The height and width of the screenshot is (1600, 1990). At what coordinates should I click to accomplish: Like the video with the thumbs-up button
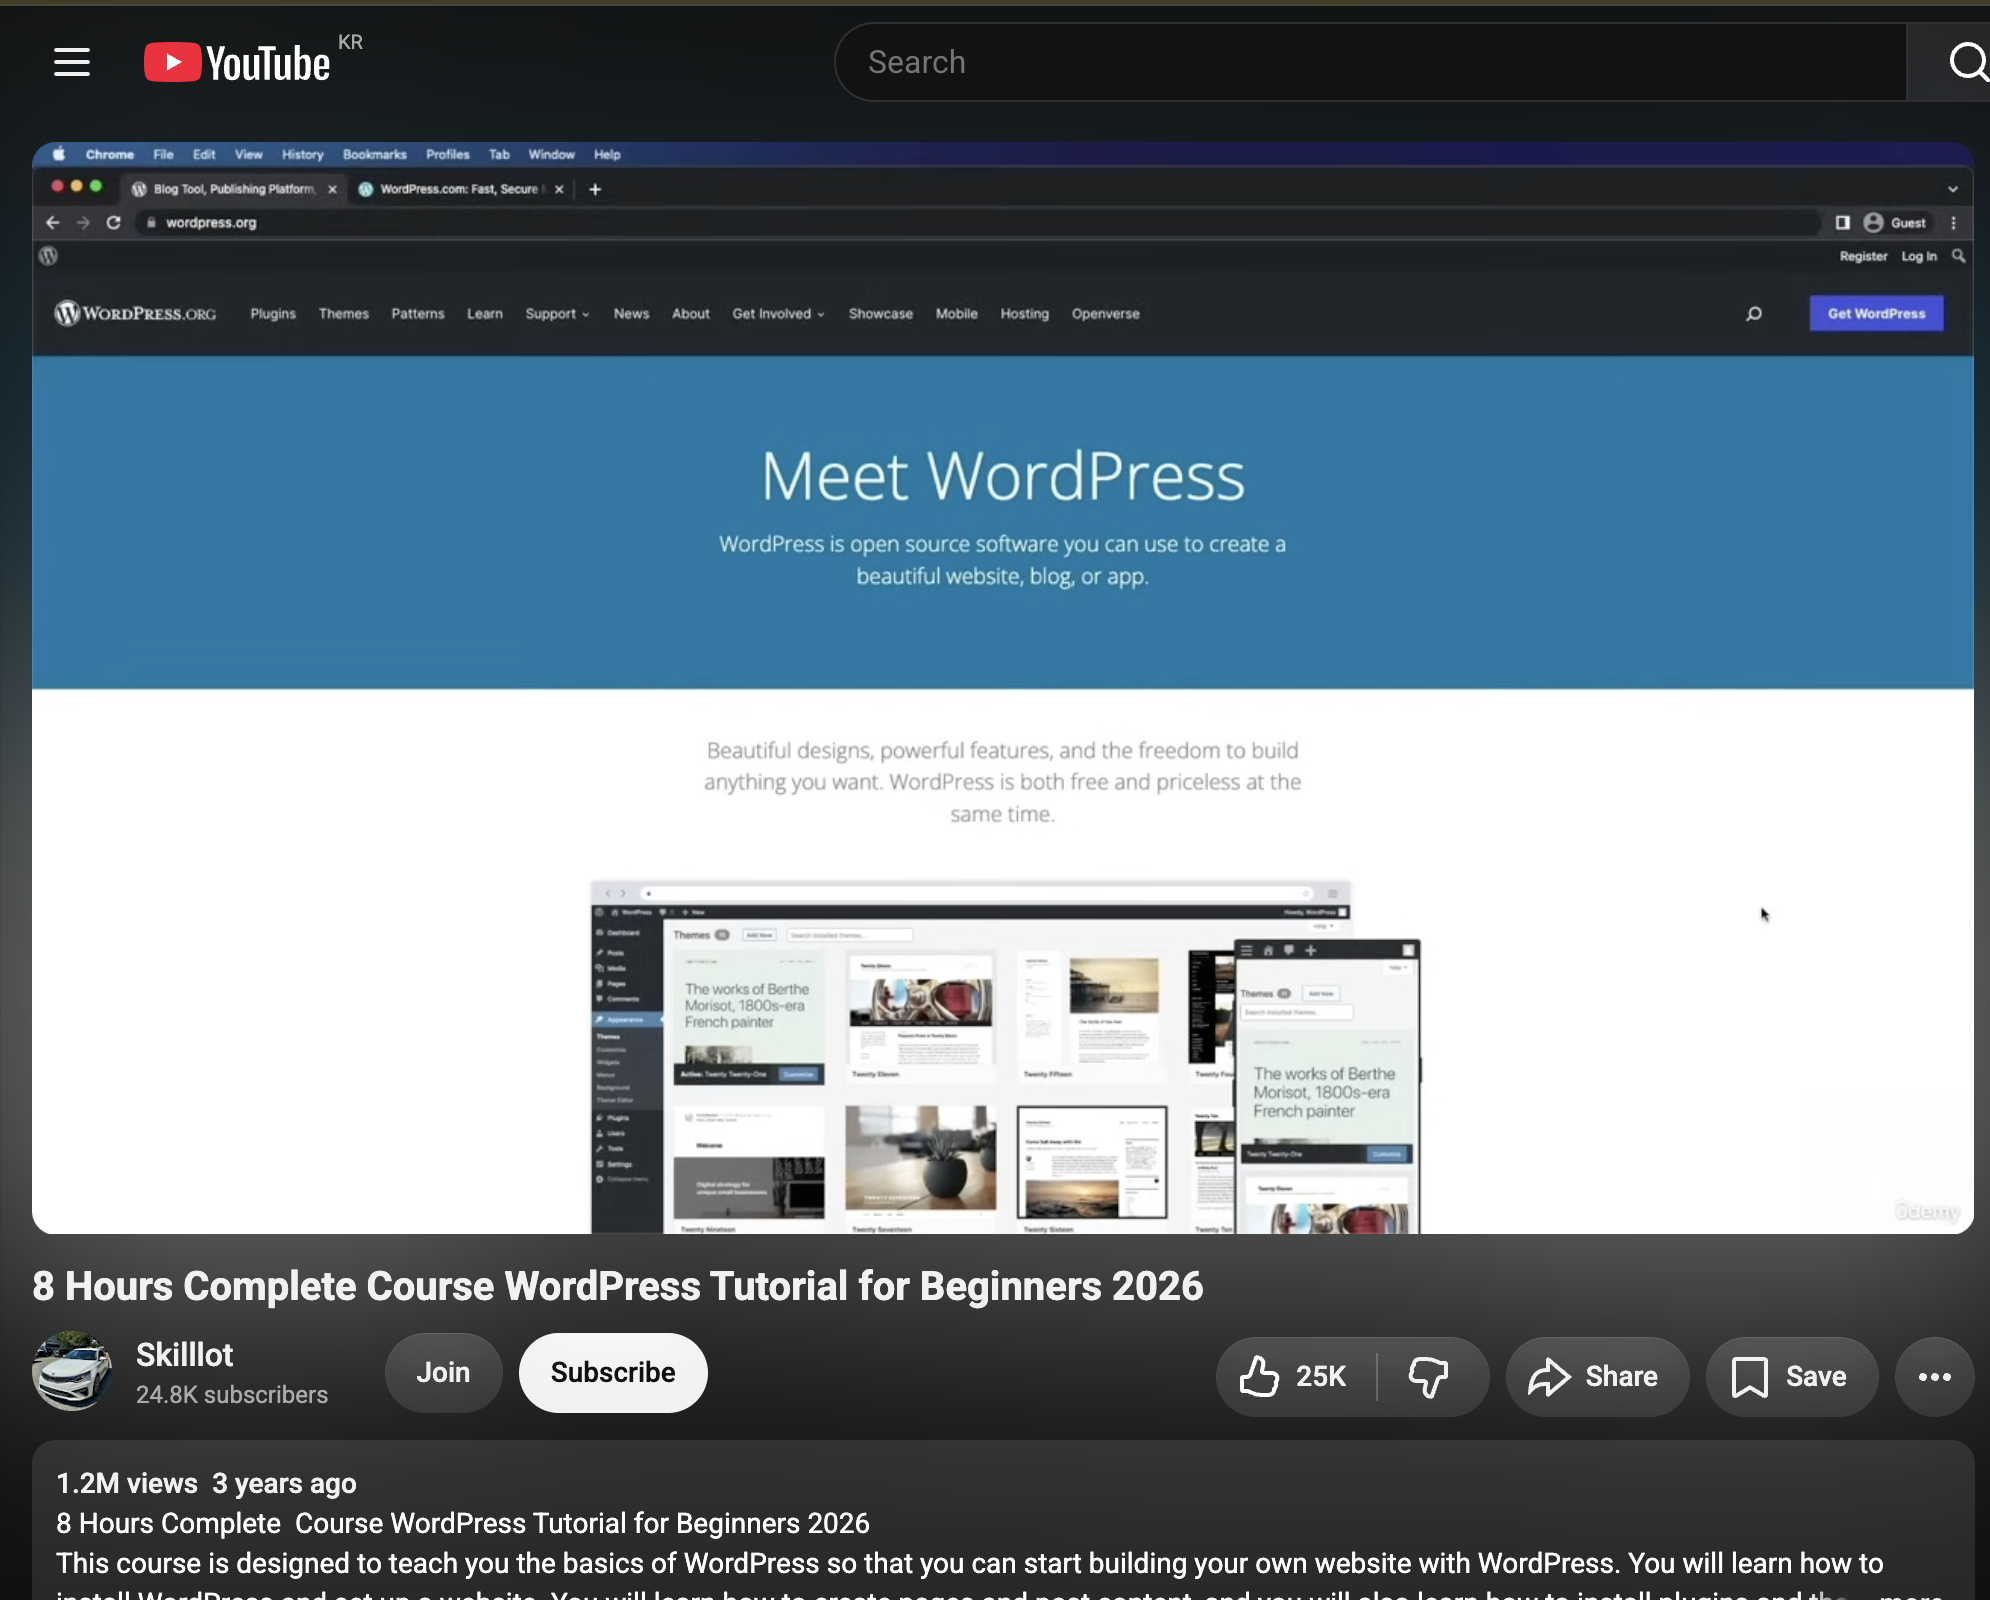click(x=1295, y=1376)
